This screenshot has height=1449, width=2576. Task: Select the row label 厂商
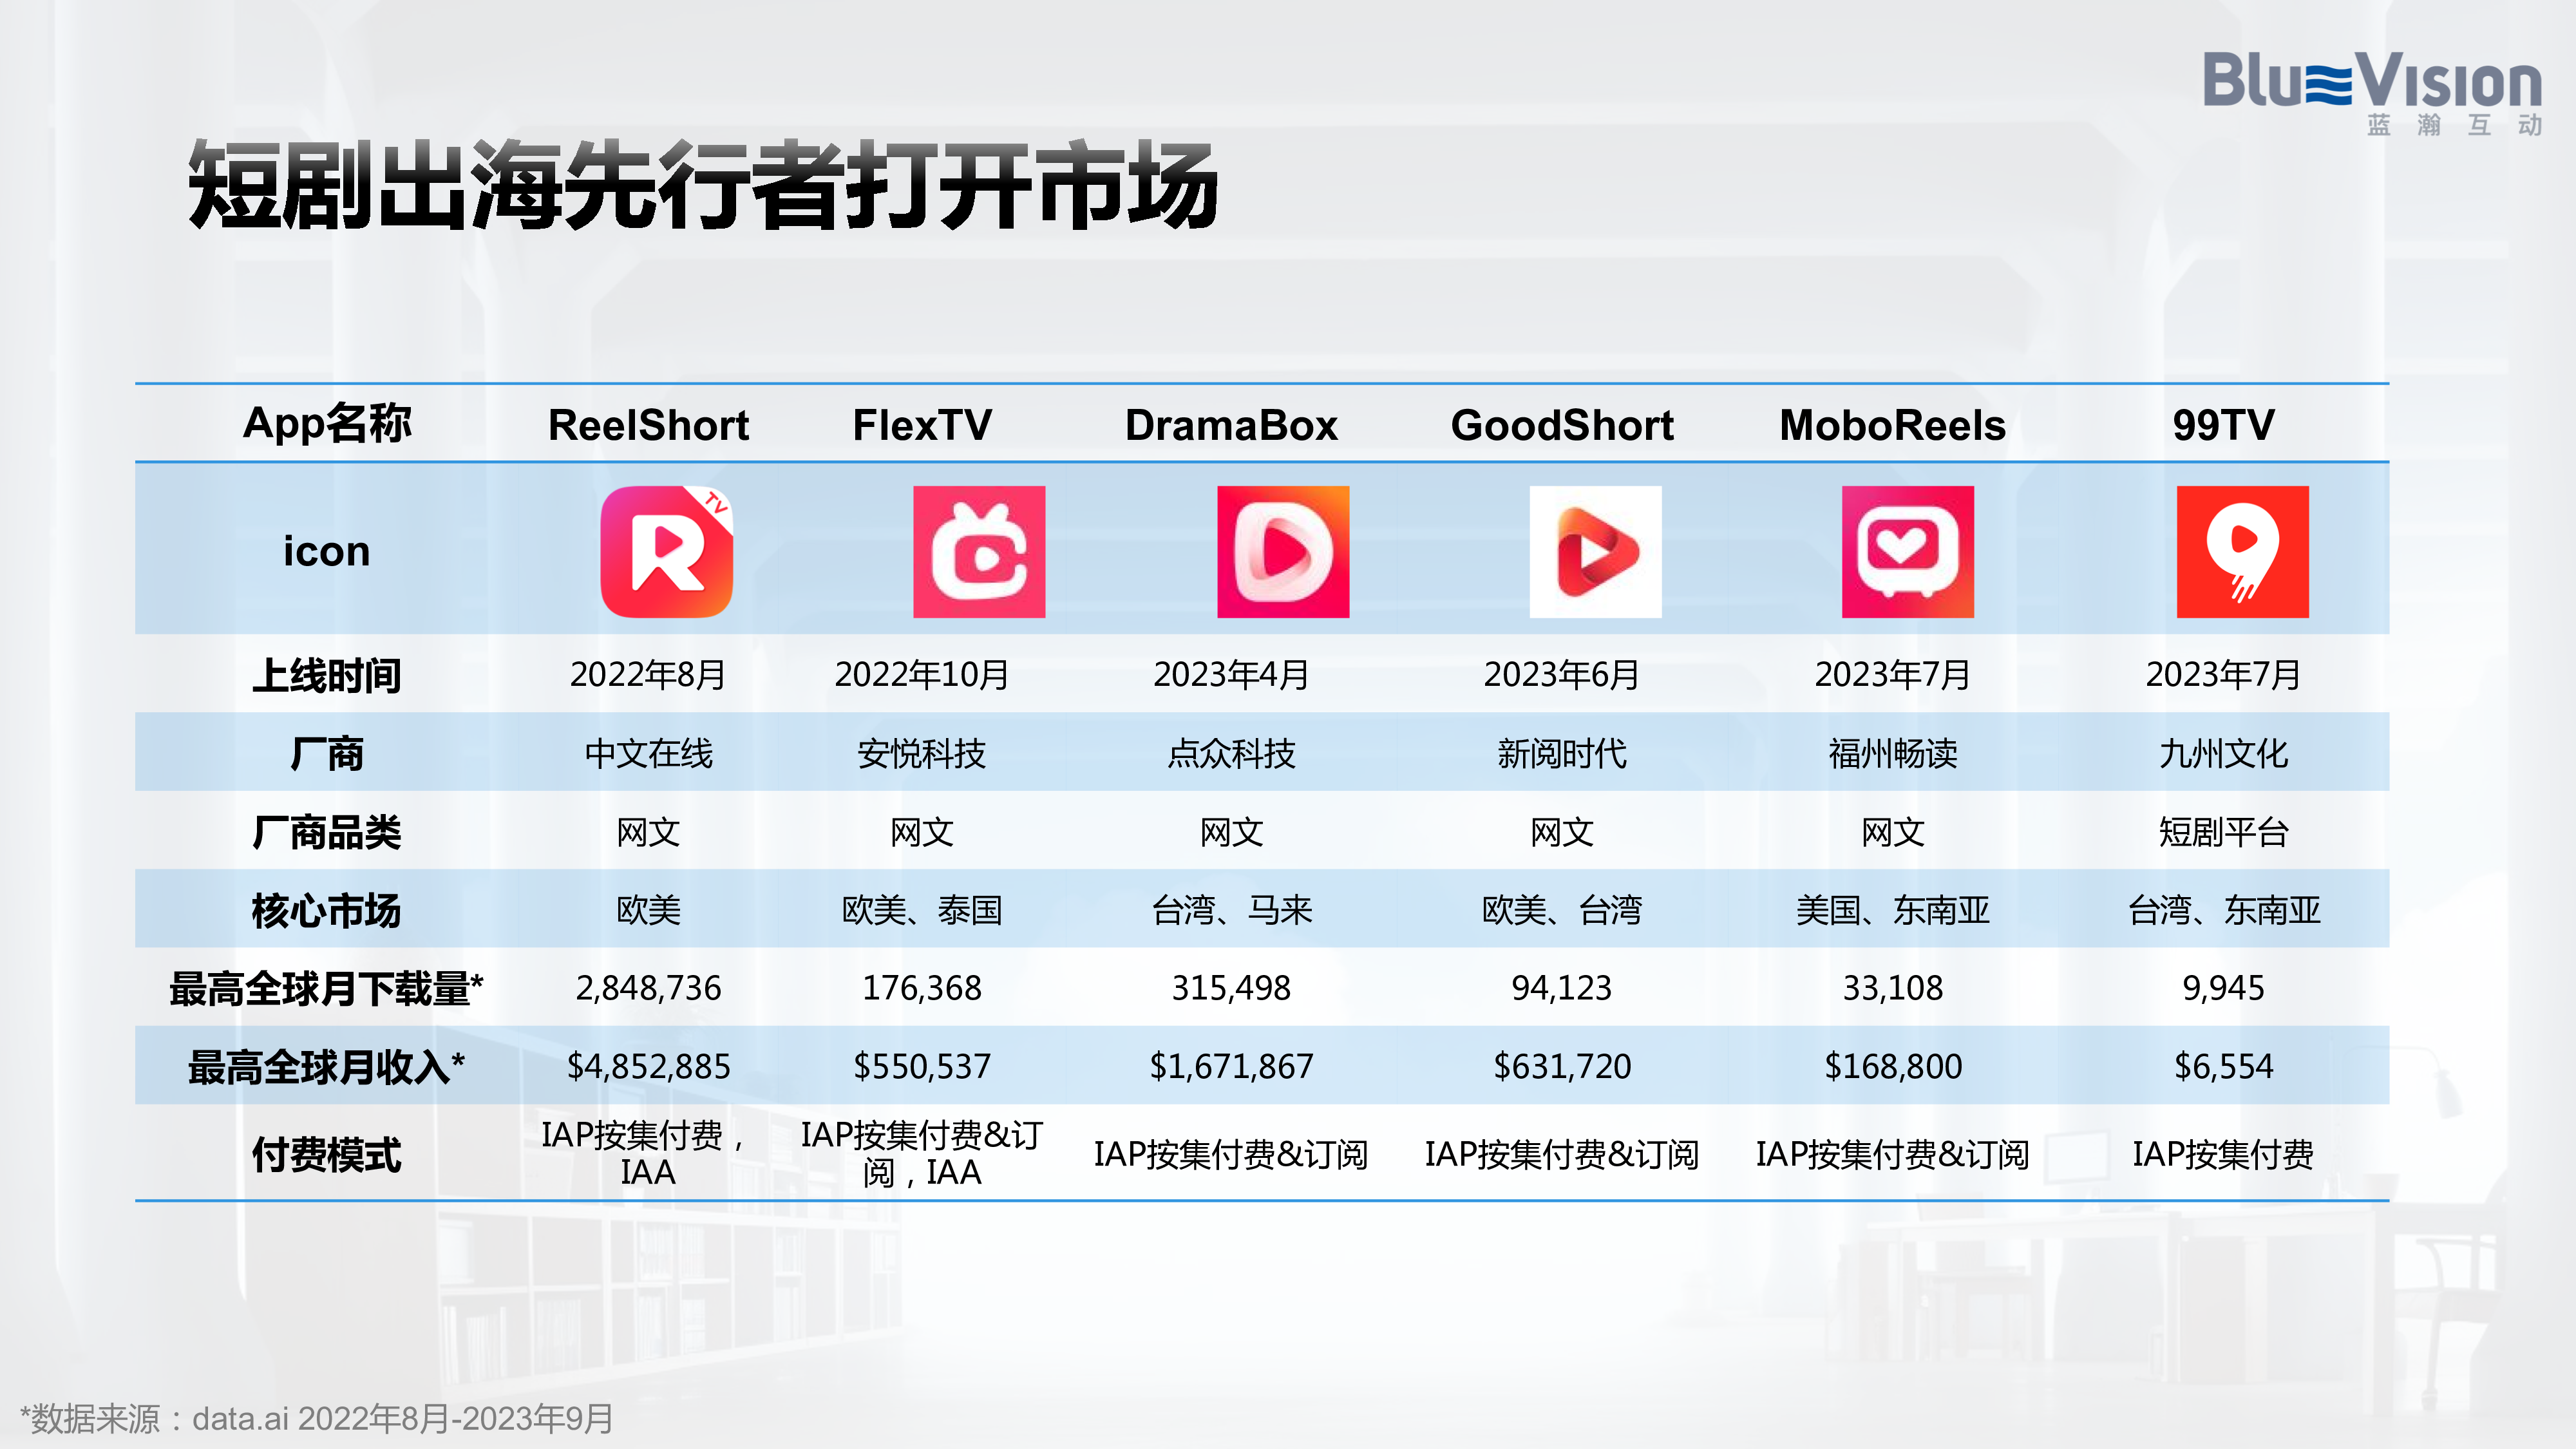pos(327,753)
